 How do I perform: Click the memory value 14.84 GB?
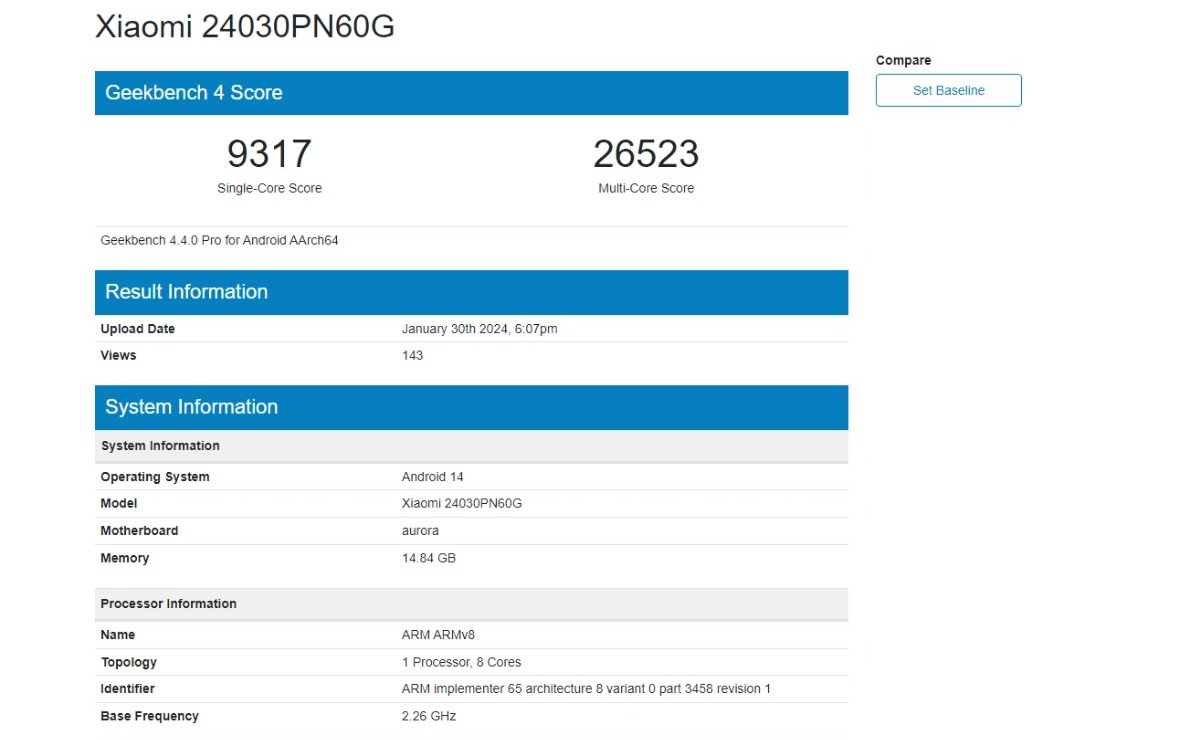(x=428, y=558)
